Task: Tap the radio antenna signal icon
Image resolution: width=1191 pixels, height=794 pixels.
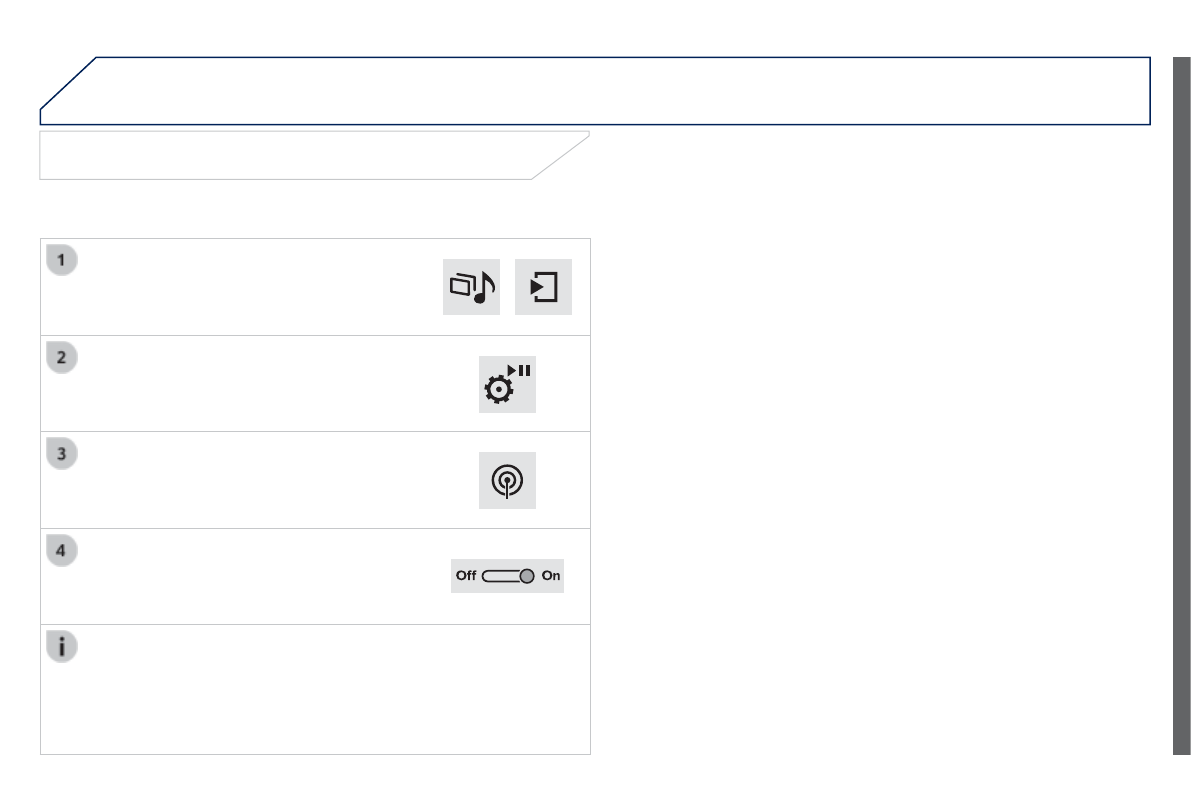Action: click(x=507, y=481)
